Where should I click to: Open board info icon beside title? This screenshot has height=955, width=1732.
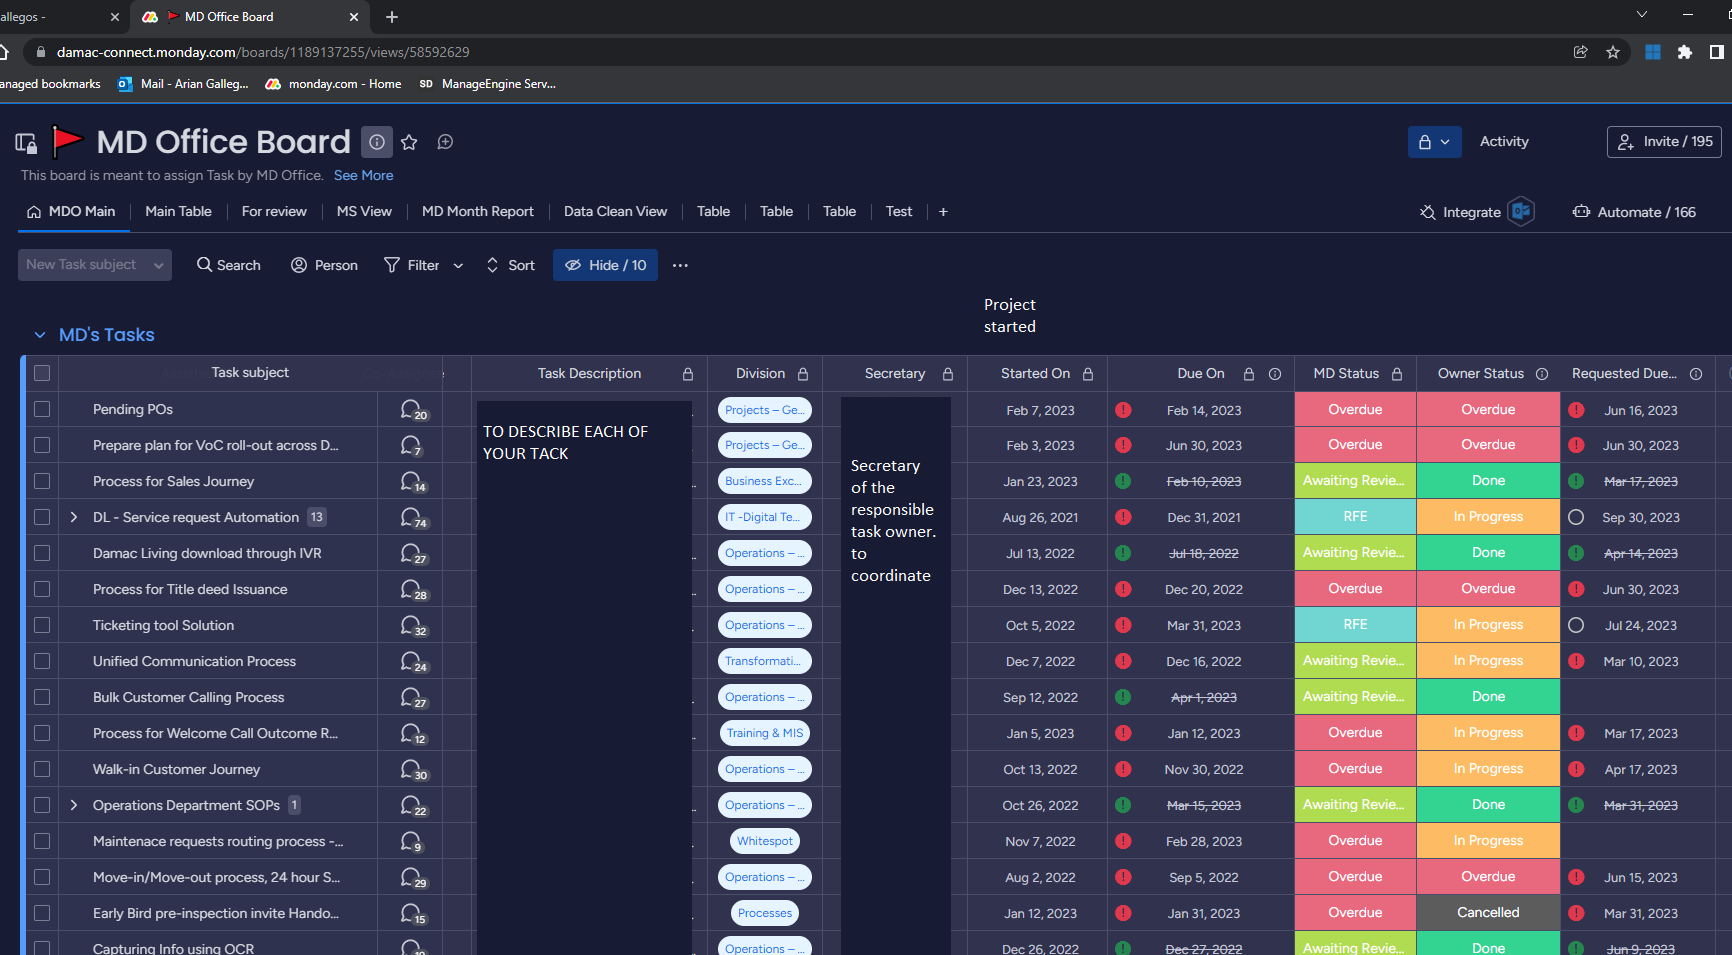tap(377, 142)
